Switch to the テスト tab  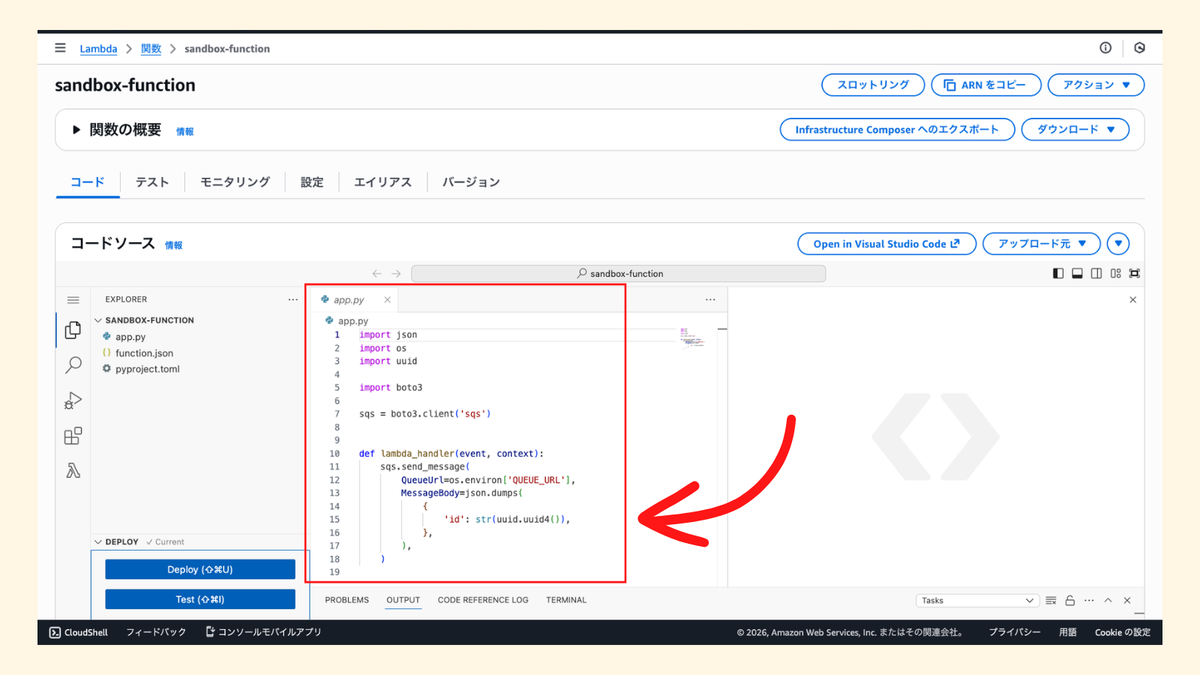(152, 182)
